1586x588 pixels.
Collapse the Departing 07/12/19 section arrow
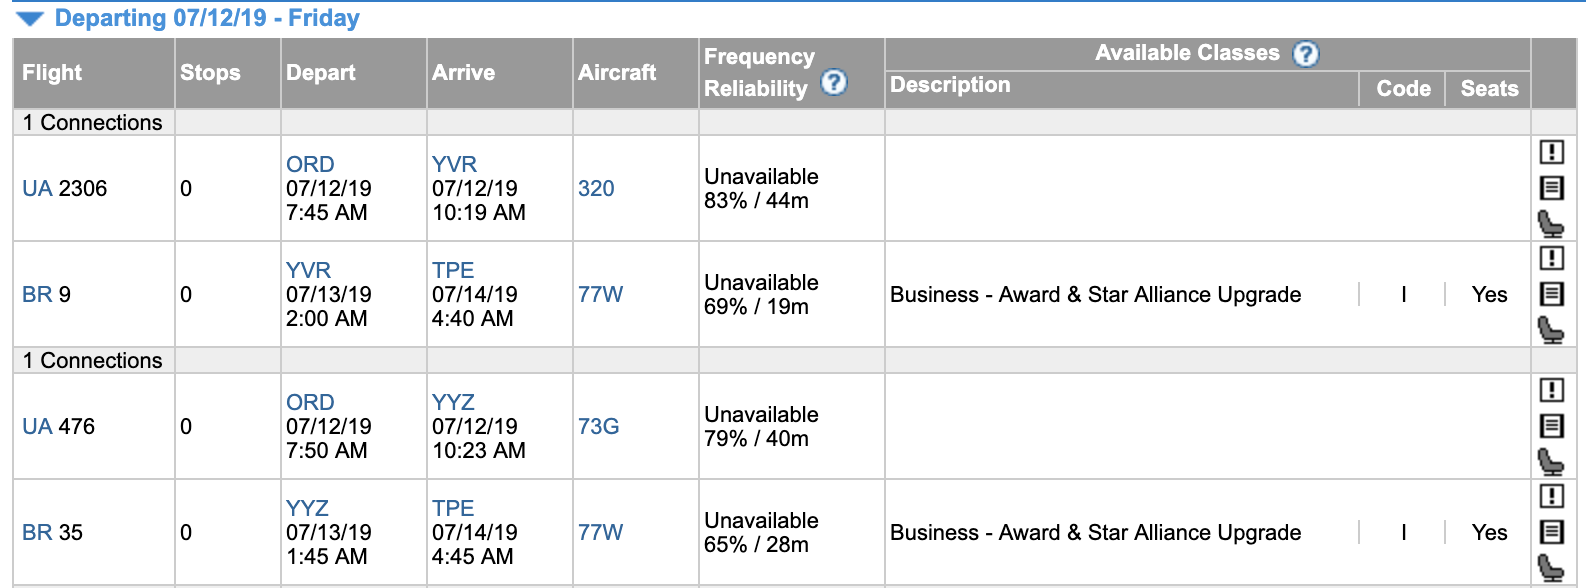[x=31, y=19]
